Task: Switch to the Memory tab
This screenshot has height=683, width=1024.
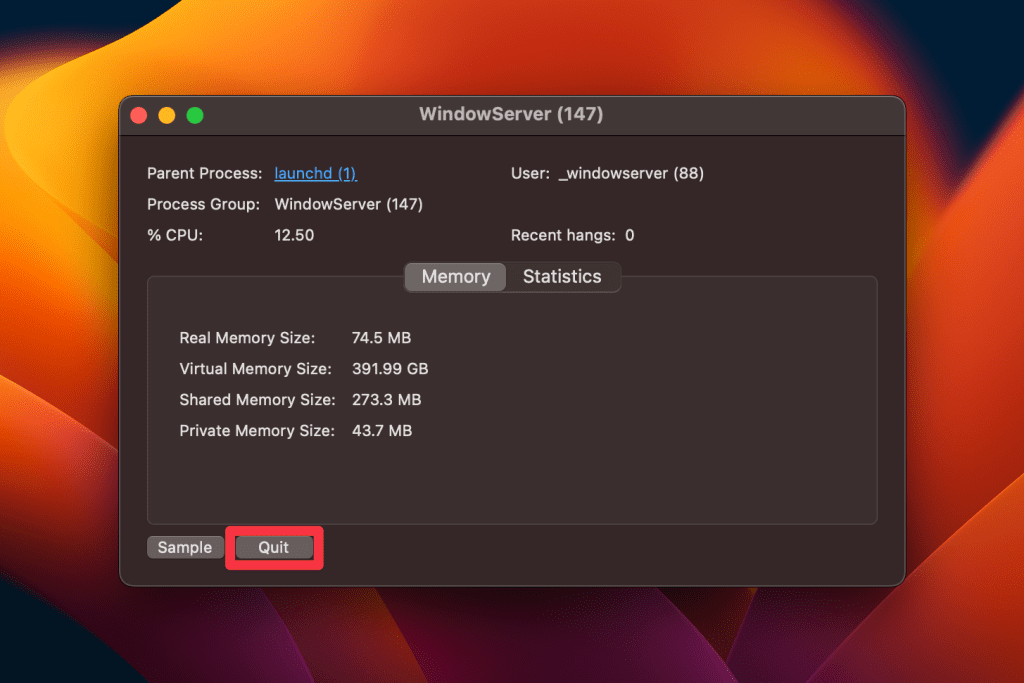Action: [456, 277]
